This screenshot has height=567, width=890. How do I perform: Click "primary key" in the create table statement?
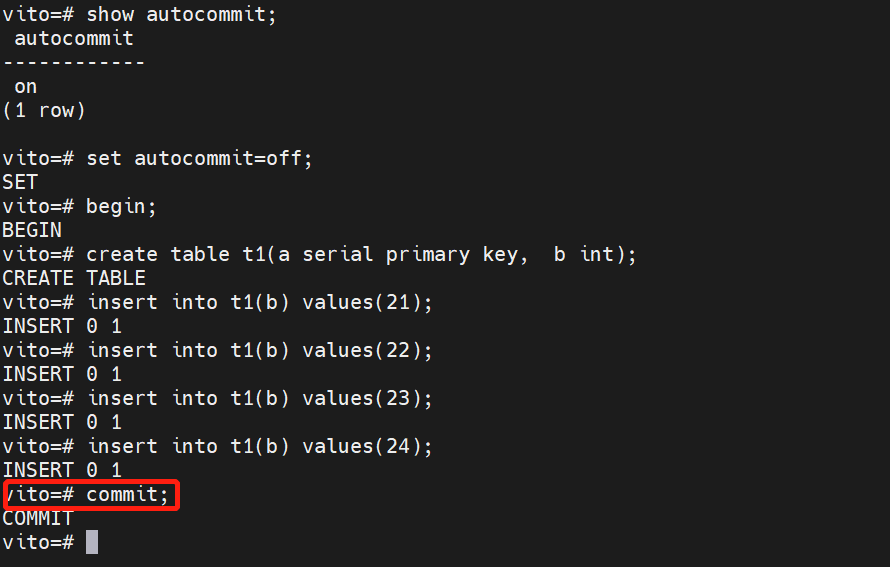click(x=456, y=254)
